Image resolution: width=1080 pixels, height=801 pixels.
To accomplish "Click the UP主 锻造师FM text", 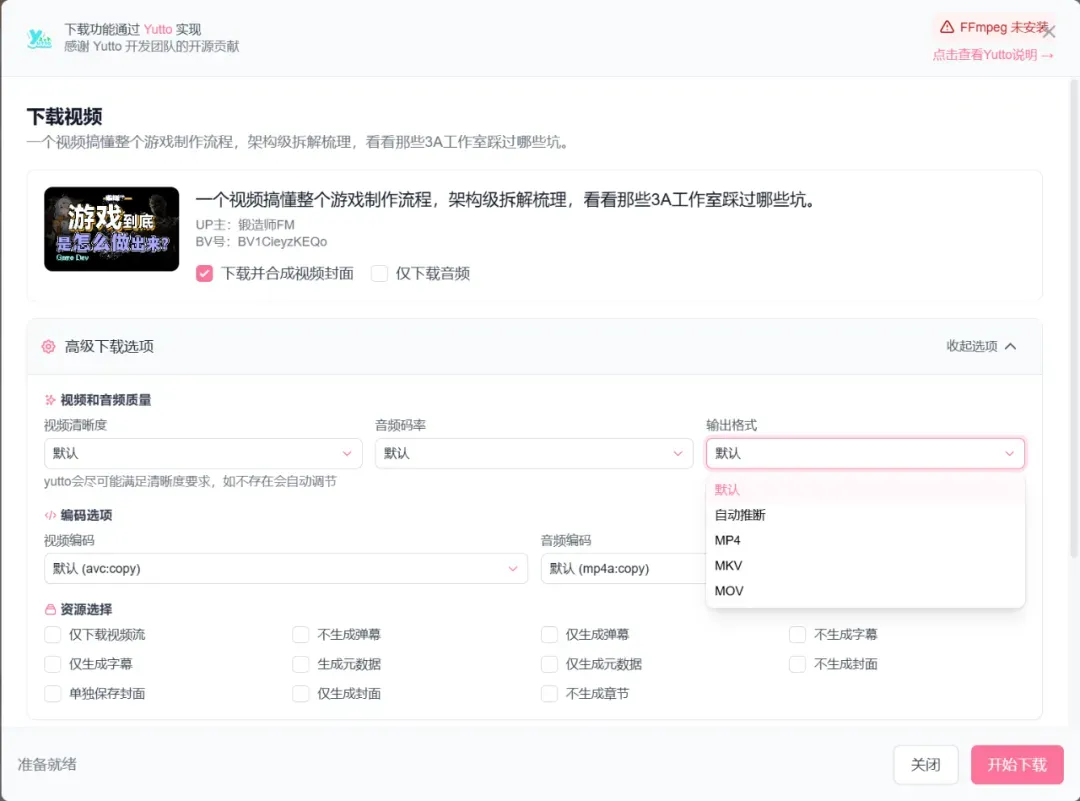I will (245, 225).
